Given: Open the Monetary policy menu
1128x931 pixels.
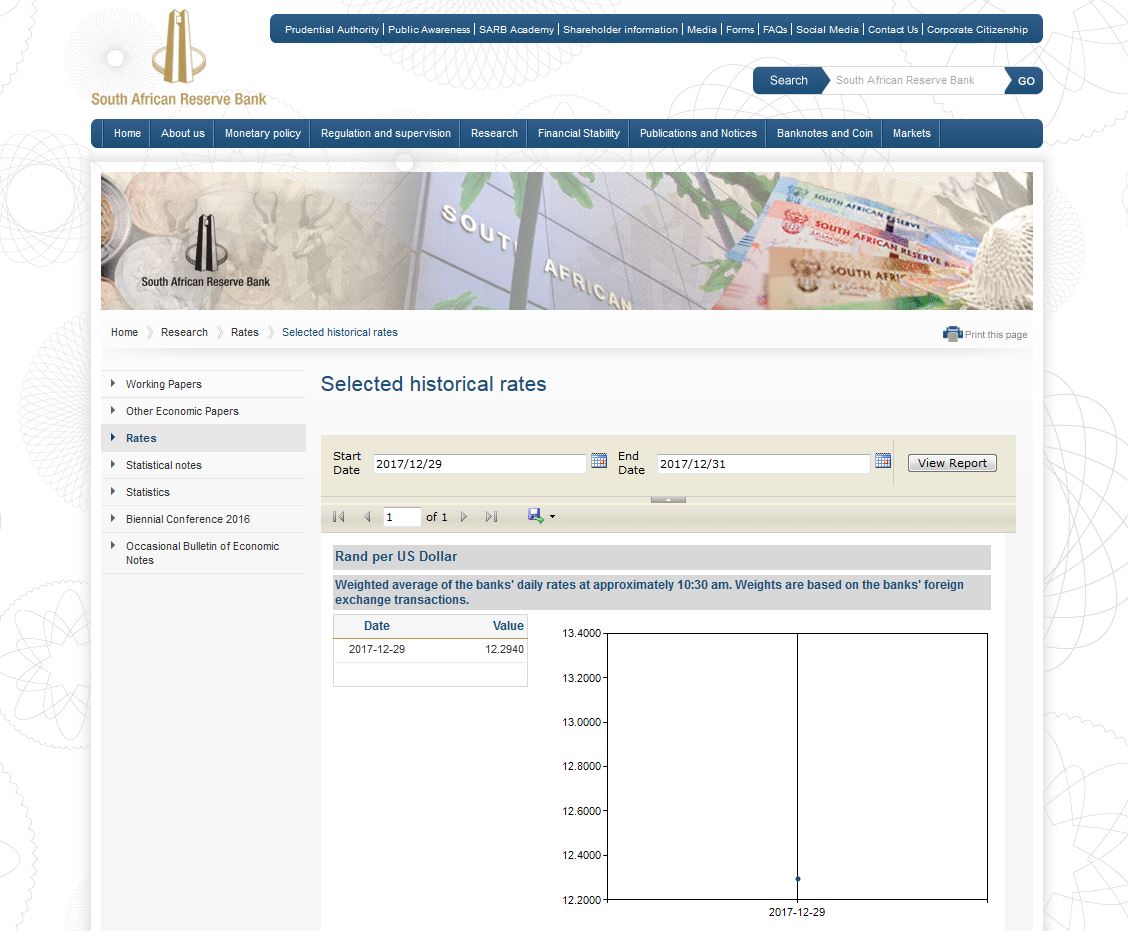Looking at the screenshot, I should coord(263,133).
